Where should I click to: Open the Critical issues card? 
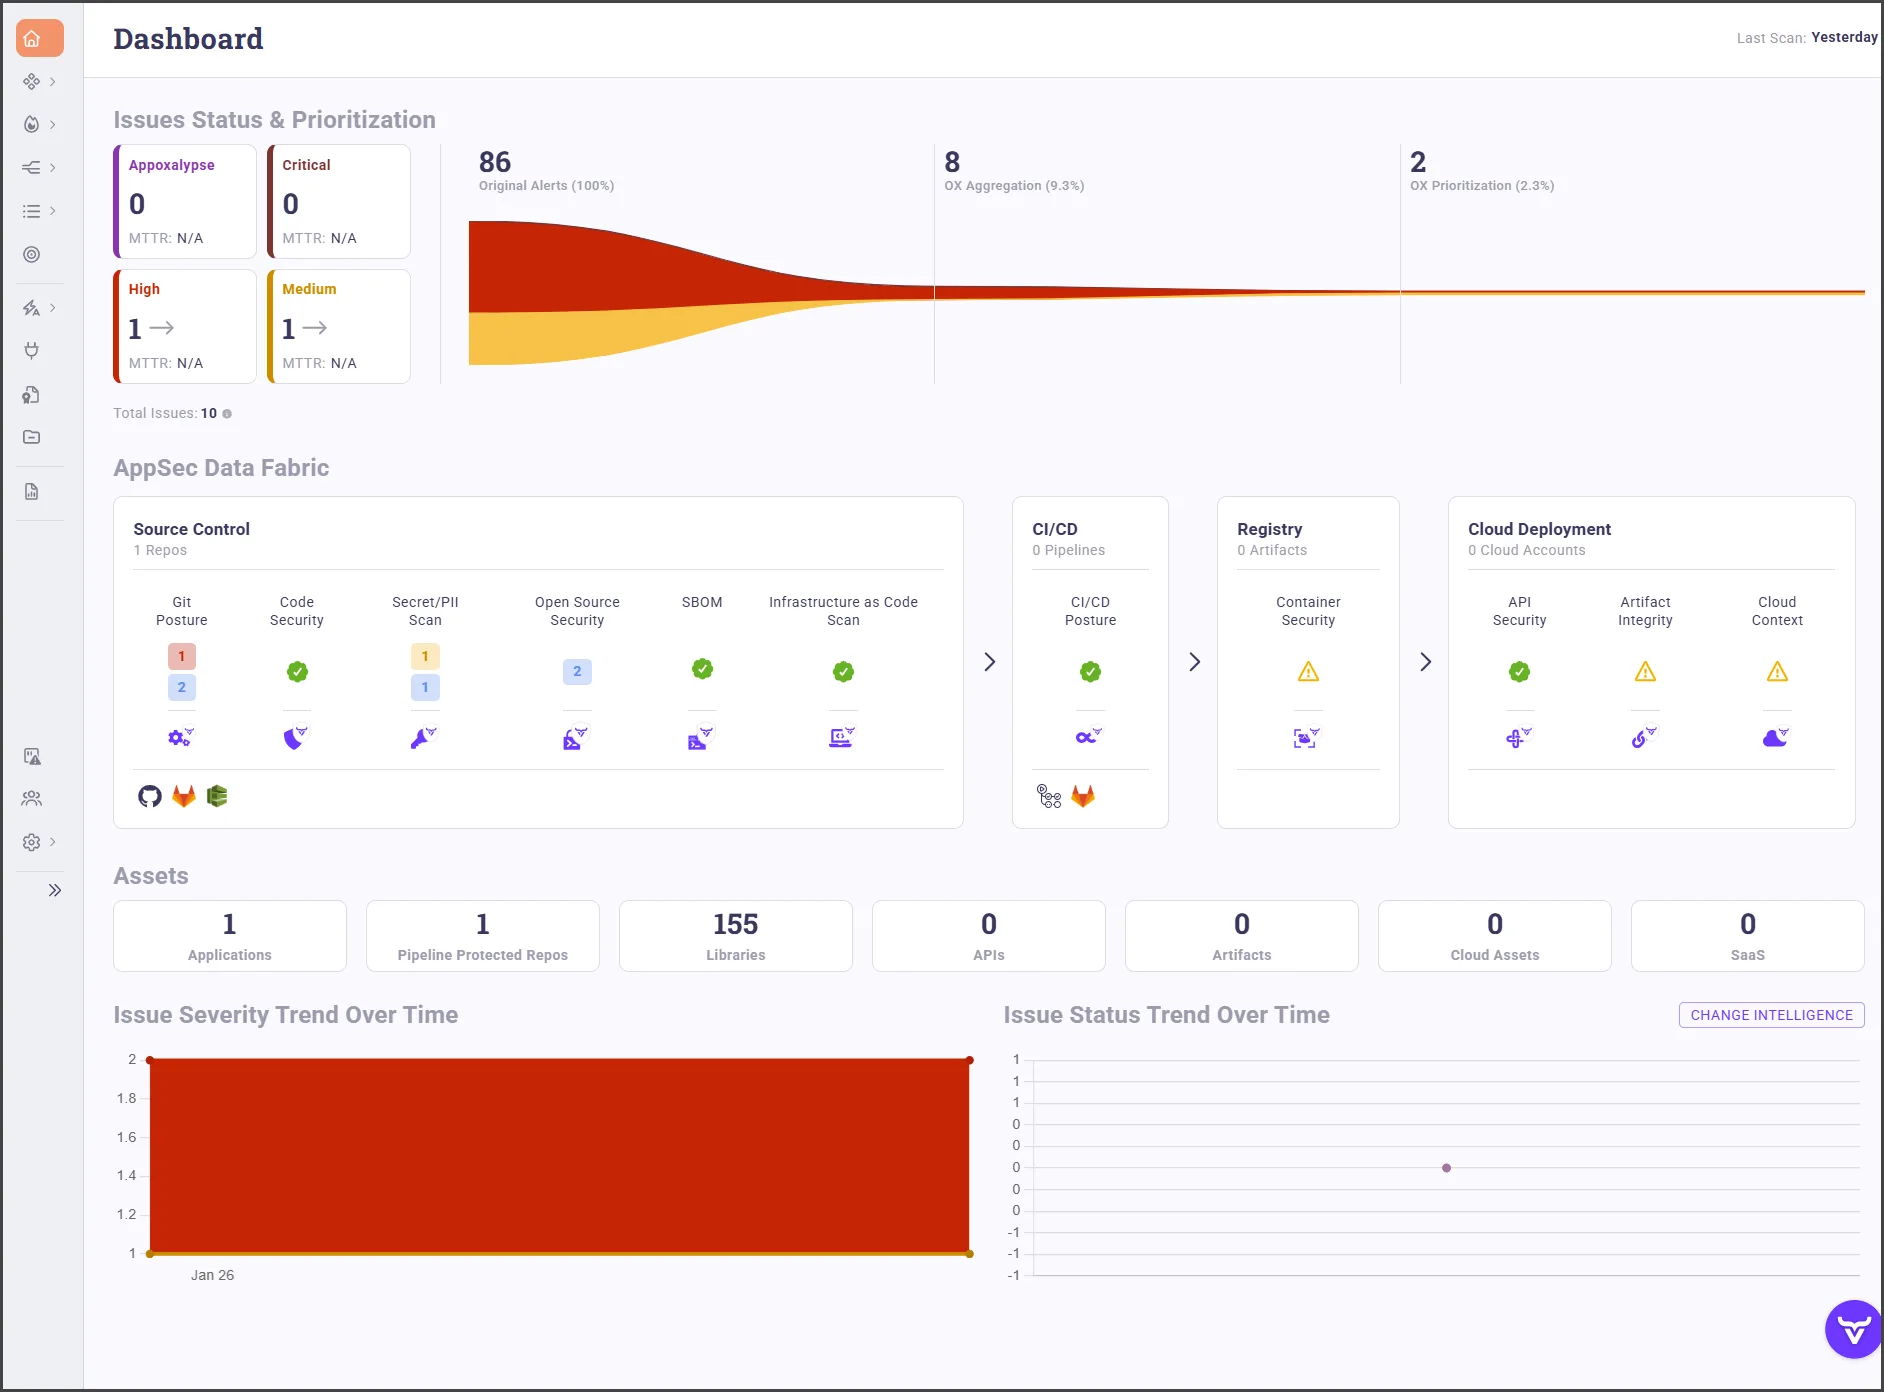339,201
